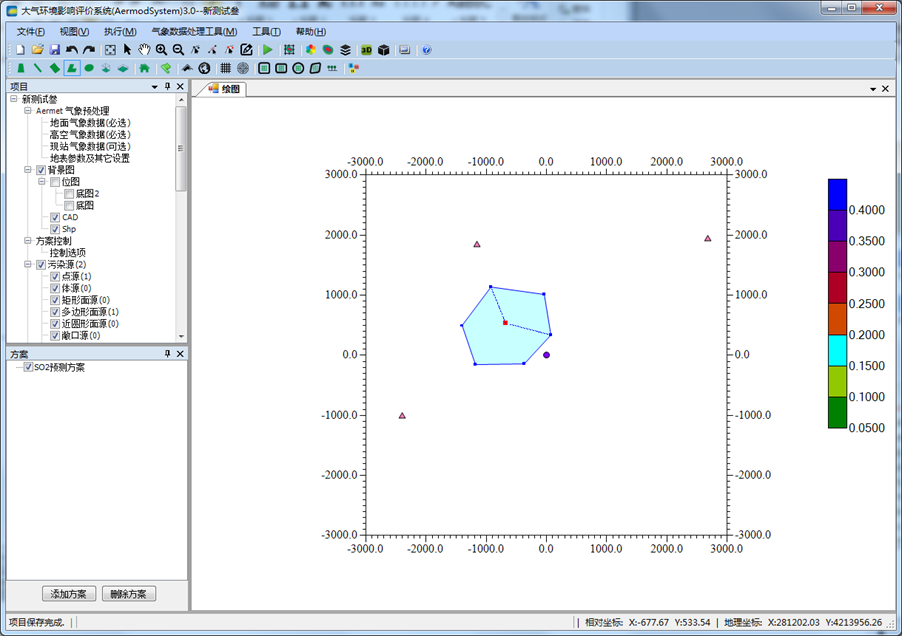Open the 3D view toolbar icon
902x636 pixels.
click(x=366, y=49)
